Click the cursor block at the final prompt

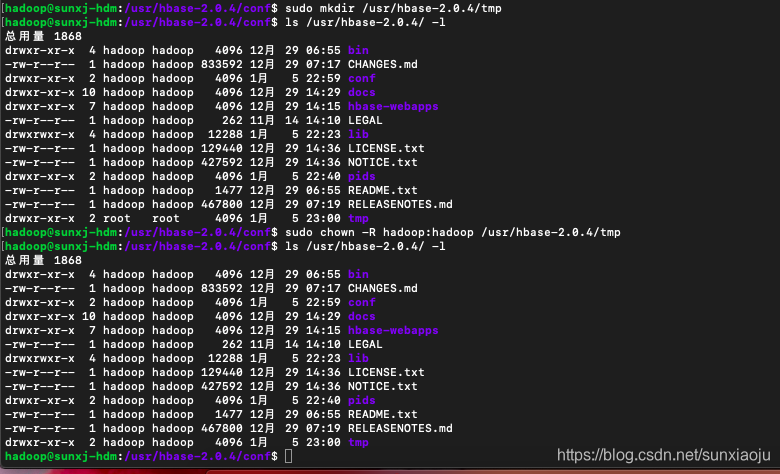289,456
